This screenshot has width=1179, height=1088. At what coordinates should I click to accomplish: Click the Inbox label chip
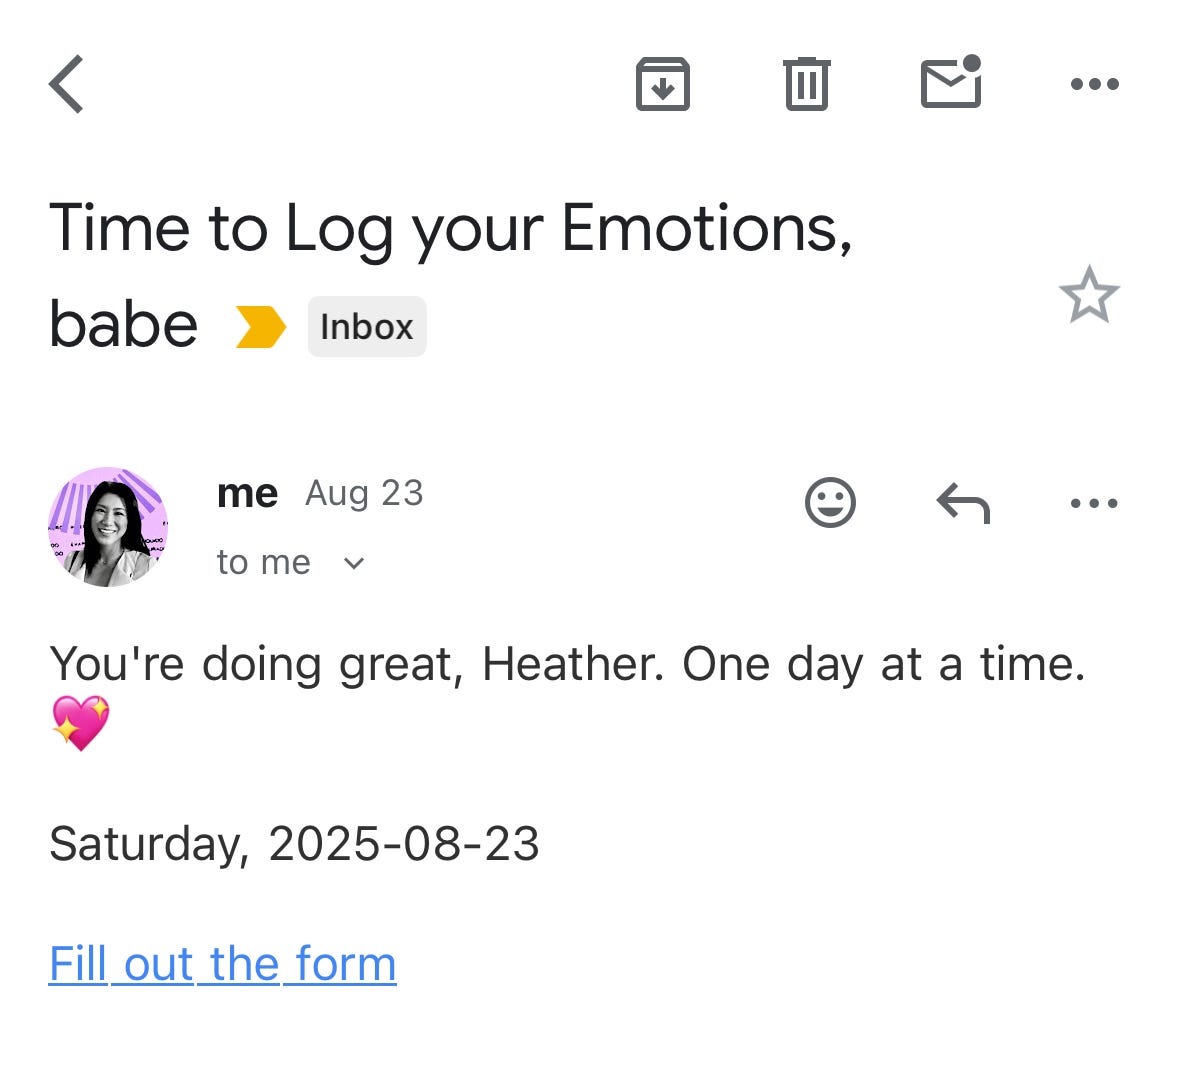[x=367, y=326]
